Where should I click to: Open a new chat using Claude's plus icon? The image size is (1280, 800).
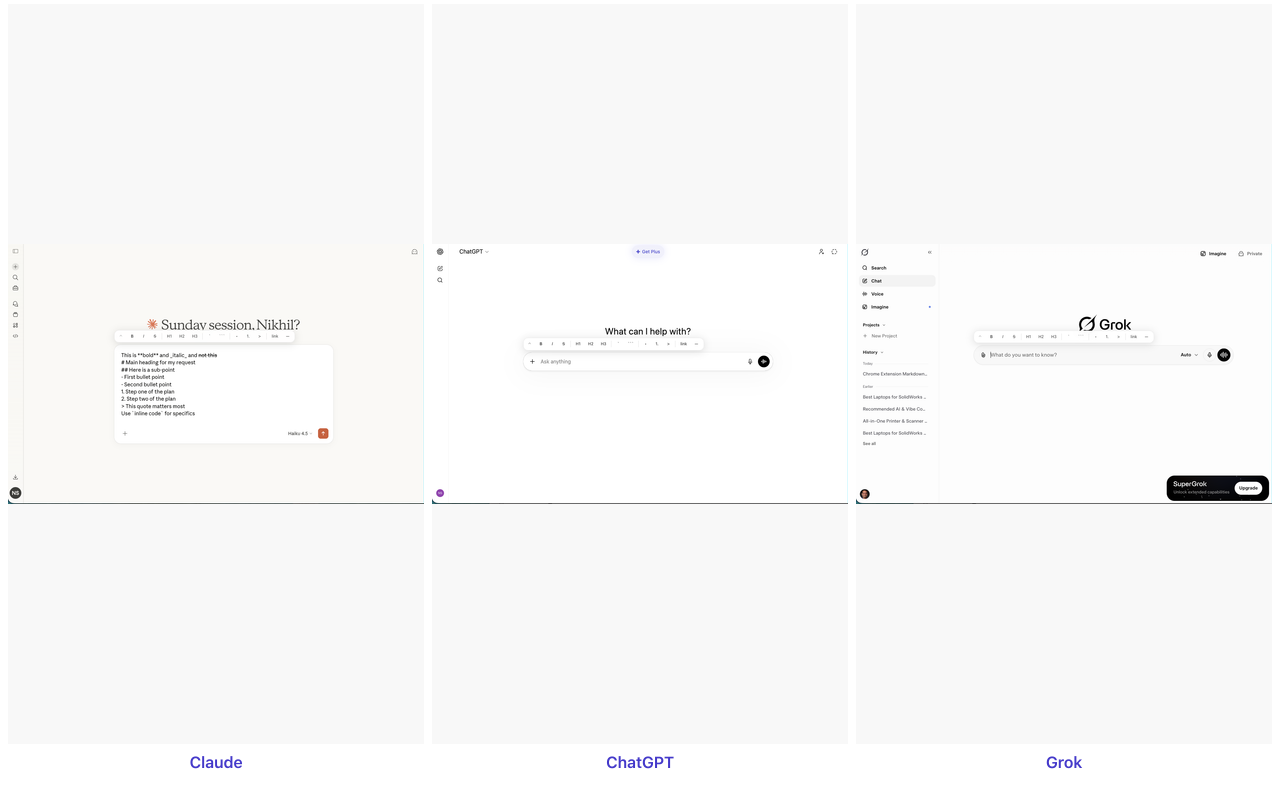[x=15, y=266]
